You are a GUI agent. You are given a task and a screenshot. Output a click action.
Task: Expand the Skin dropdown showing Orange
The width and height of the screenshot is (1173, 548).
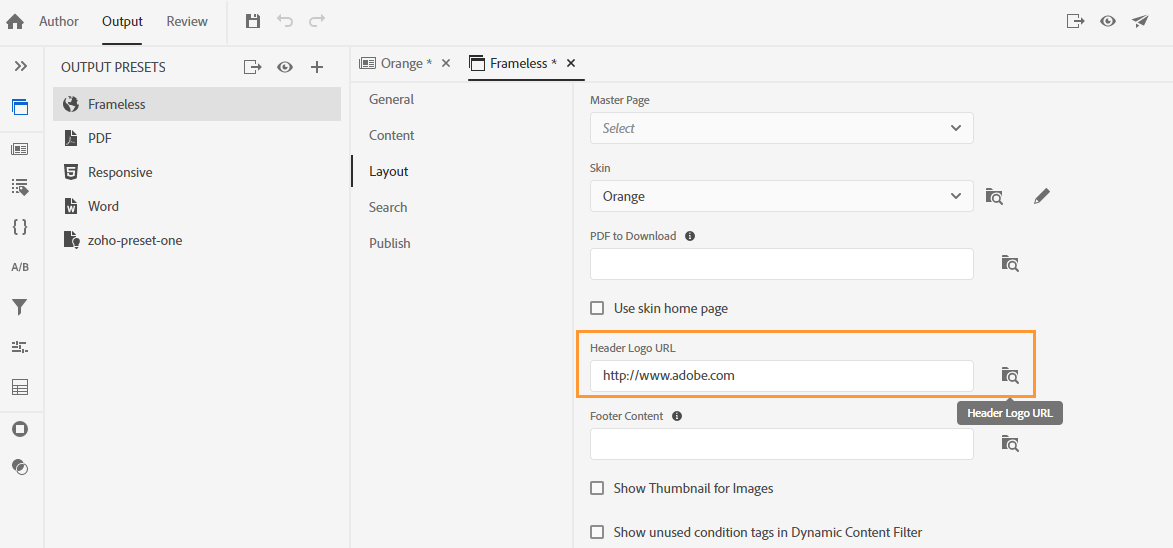pyautogui.click(x=781, y=196)
